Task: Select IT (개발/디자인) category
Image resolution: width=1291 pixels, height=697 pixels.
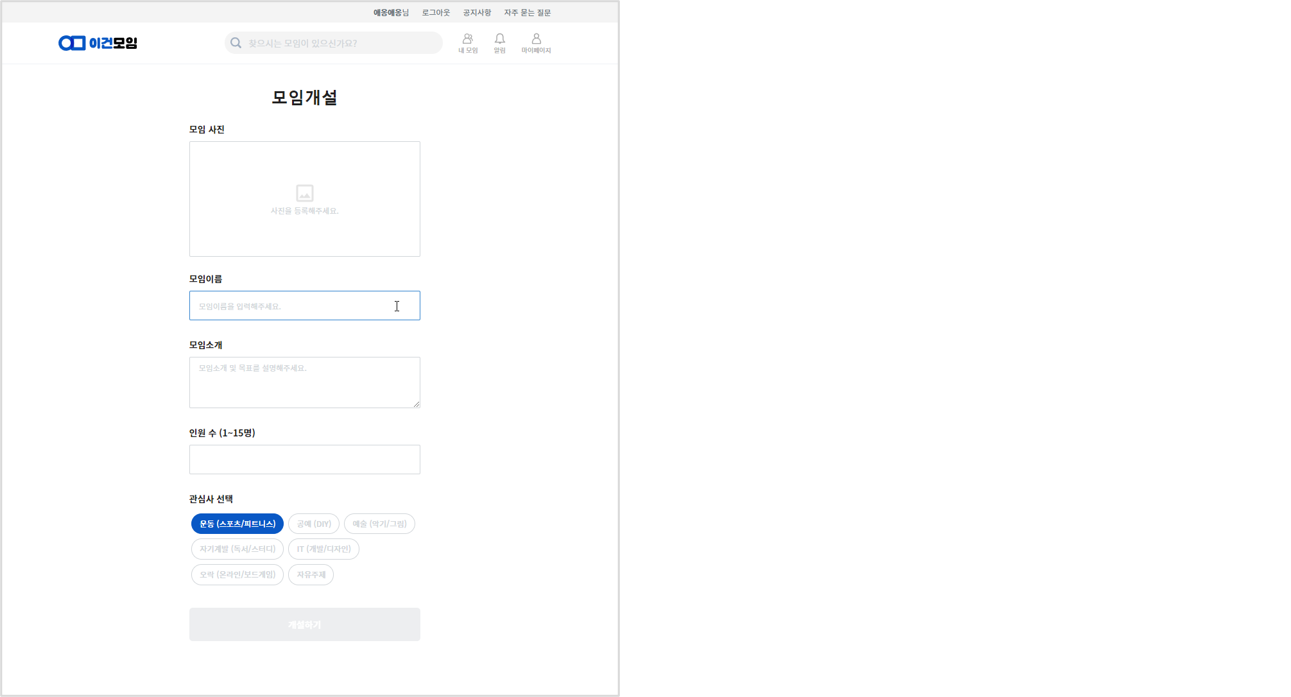Action: (322, 548)
